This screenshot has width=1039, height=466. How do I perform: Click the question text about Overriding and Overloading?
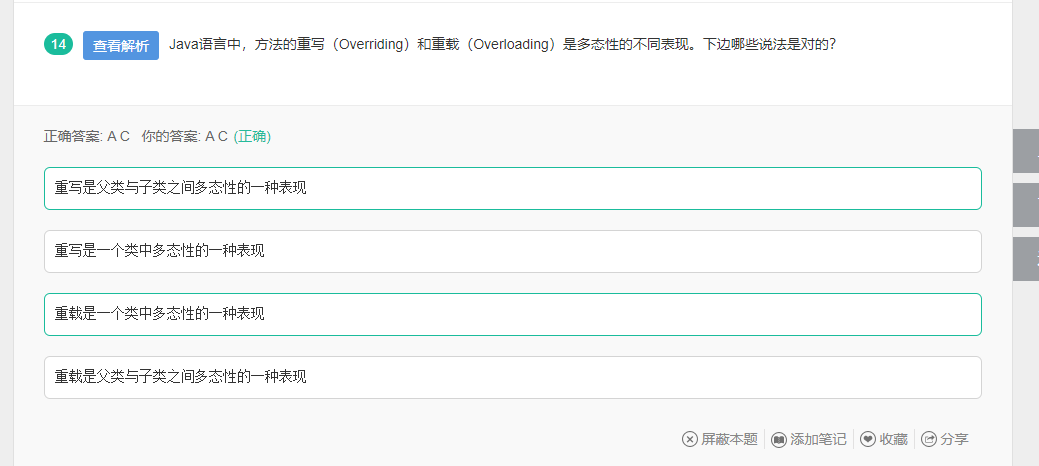point(502,44)
